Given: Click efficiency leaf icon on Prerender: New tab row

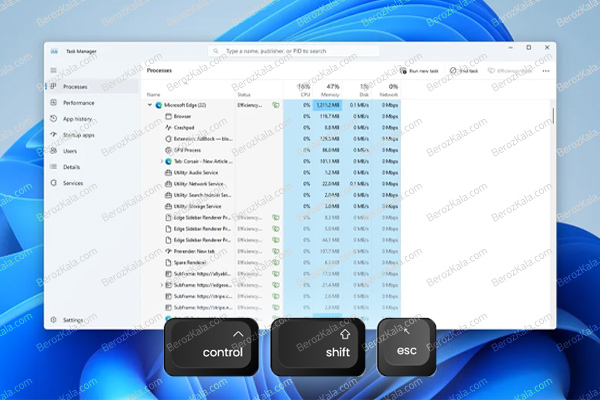Looking at the screenshot, I should pos(276,251).
